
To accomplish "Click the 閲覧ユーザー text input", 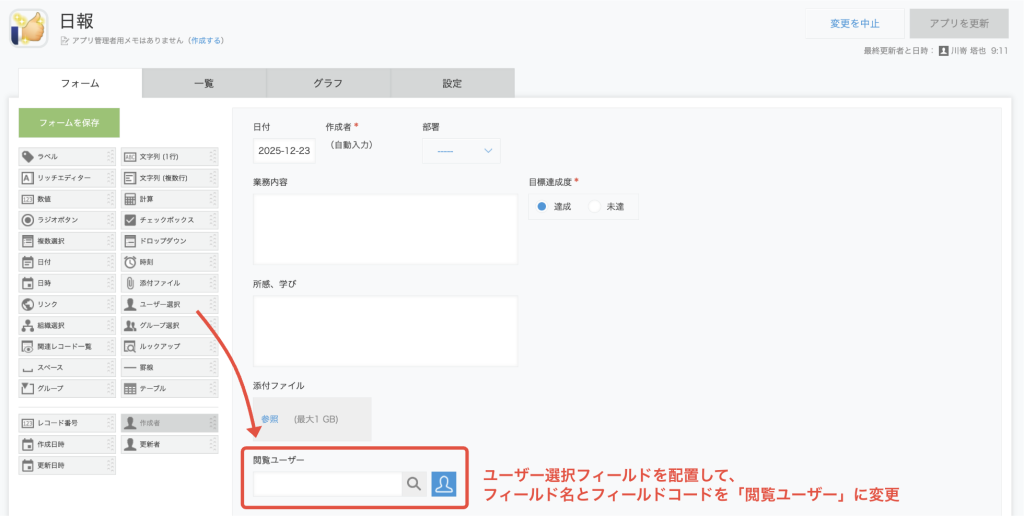I will [327, 484].
